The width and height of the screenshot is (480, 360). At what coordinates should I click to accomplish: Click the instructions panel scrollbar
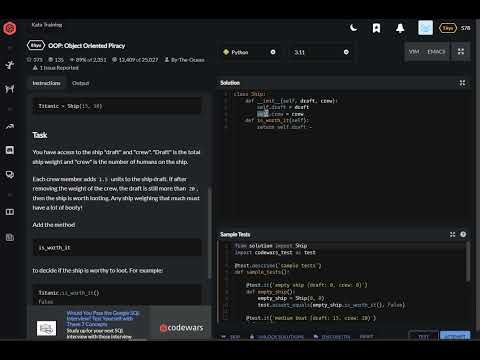pos(210,233)
